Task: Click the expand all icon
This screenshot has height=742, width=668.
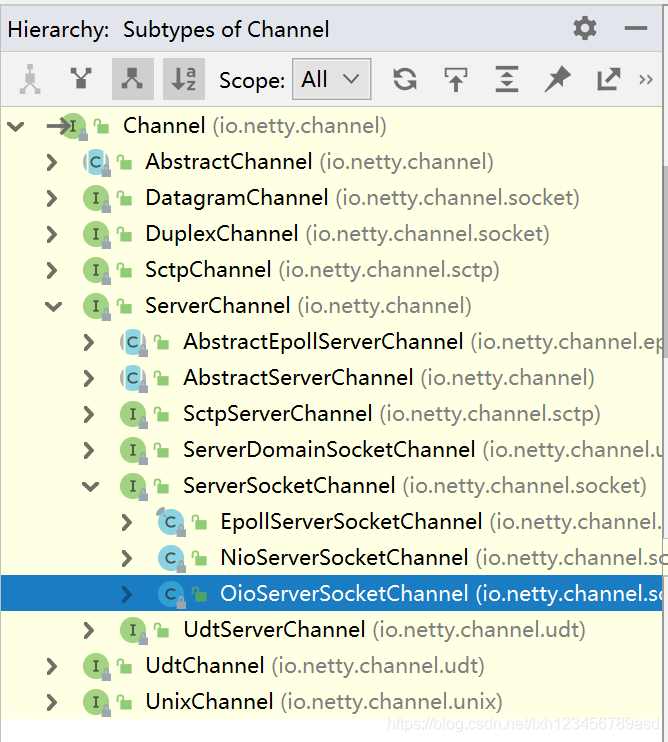Action: click(x=507, y=79)
